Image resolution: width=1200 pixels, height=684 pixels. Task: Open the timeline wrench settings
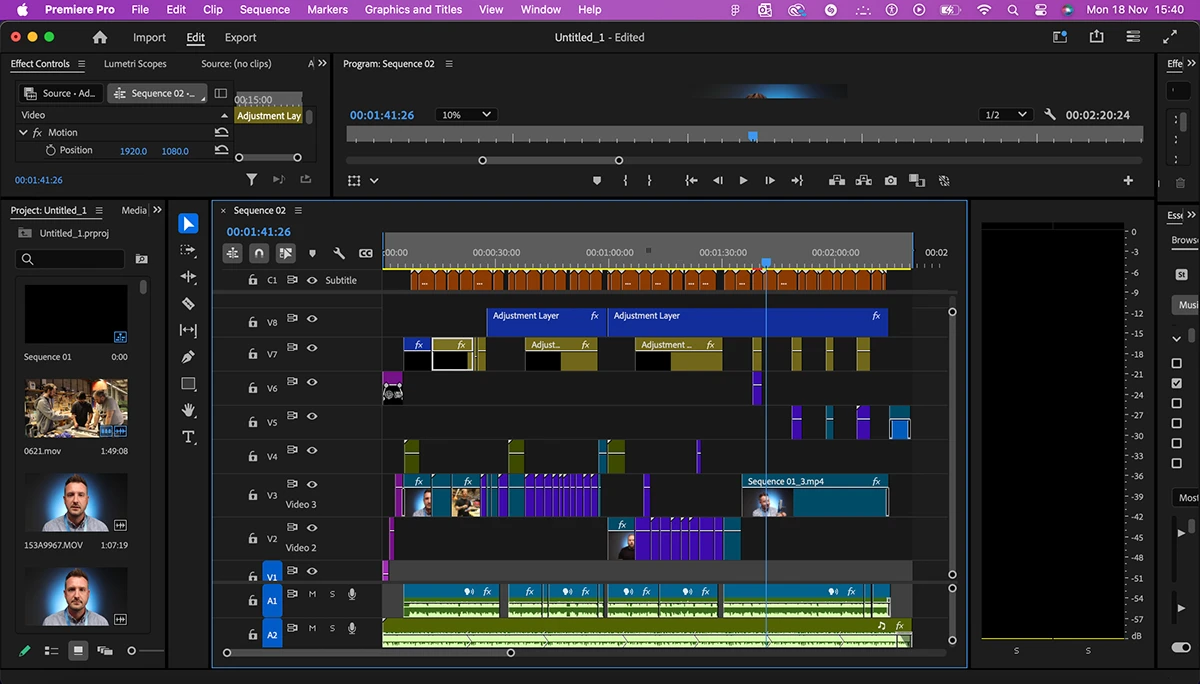(x=339, y=254)
